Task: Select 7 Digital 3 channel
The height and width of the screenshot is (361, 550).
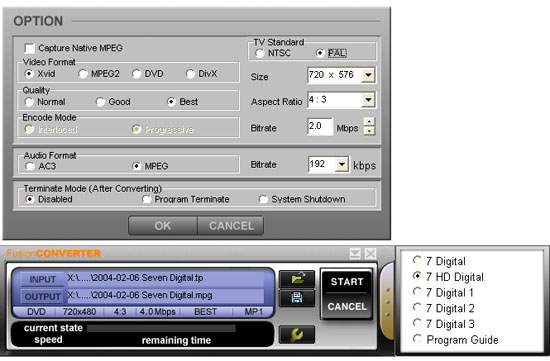Action: tap(417, 323)
